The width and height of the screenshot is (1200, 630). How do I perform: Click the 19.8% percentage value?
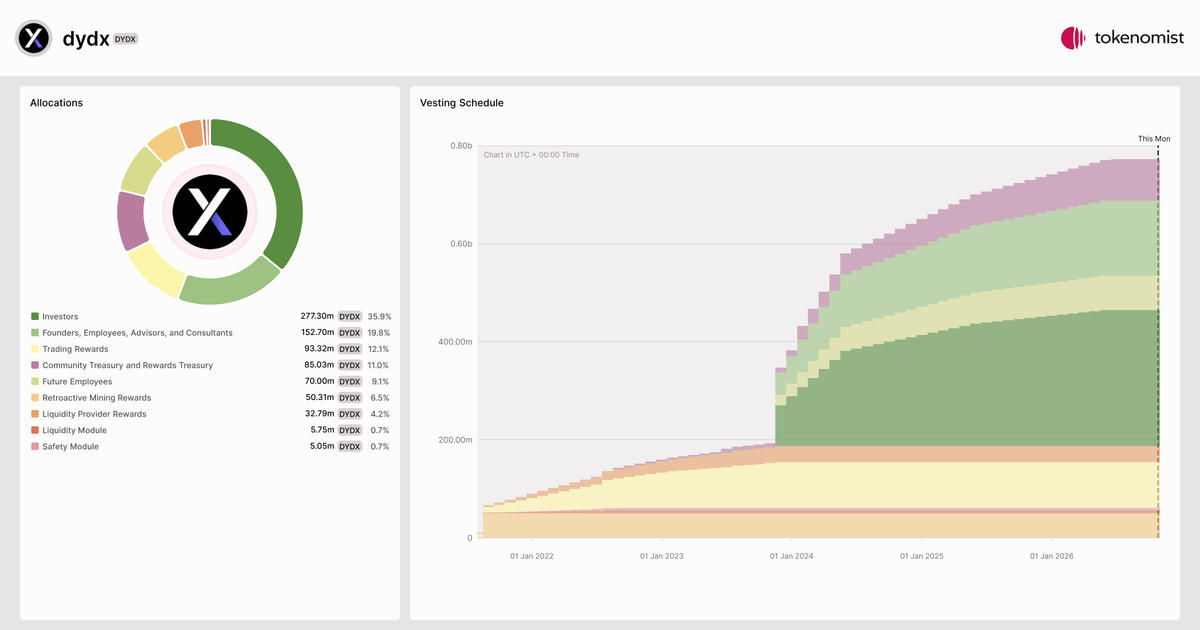click(x=379, y=333)
